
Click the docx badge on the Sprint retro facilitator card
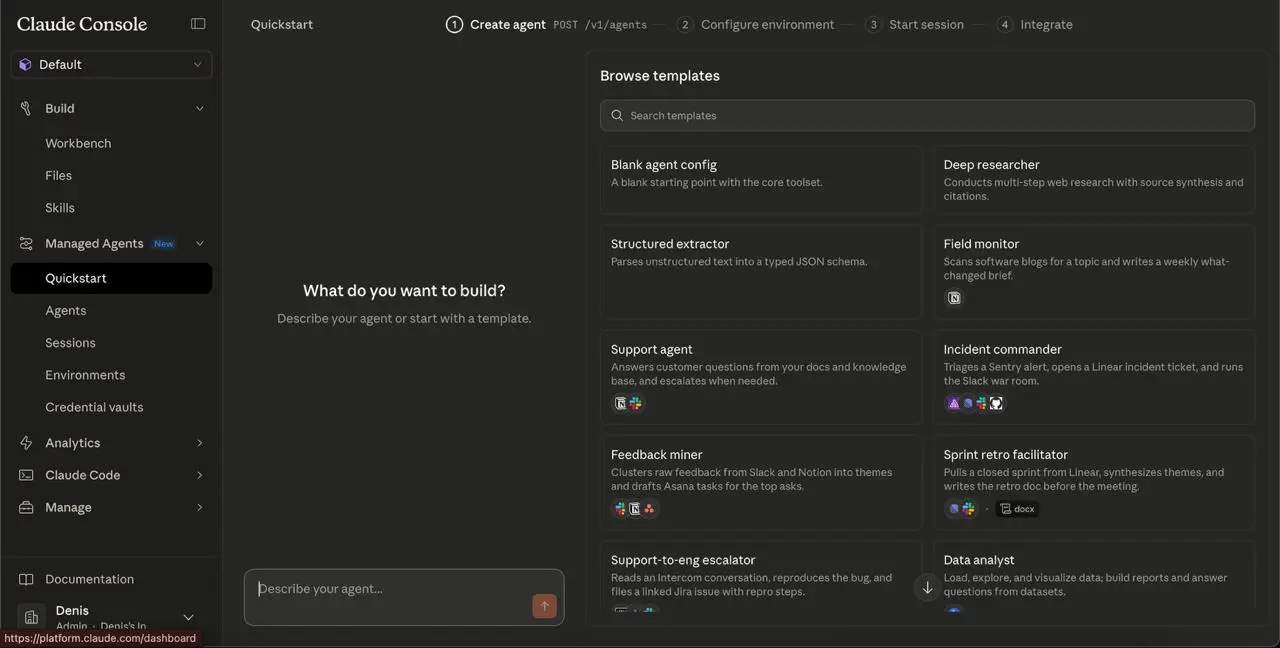(1017, 509)
